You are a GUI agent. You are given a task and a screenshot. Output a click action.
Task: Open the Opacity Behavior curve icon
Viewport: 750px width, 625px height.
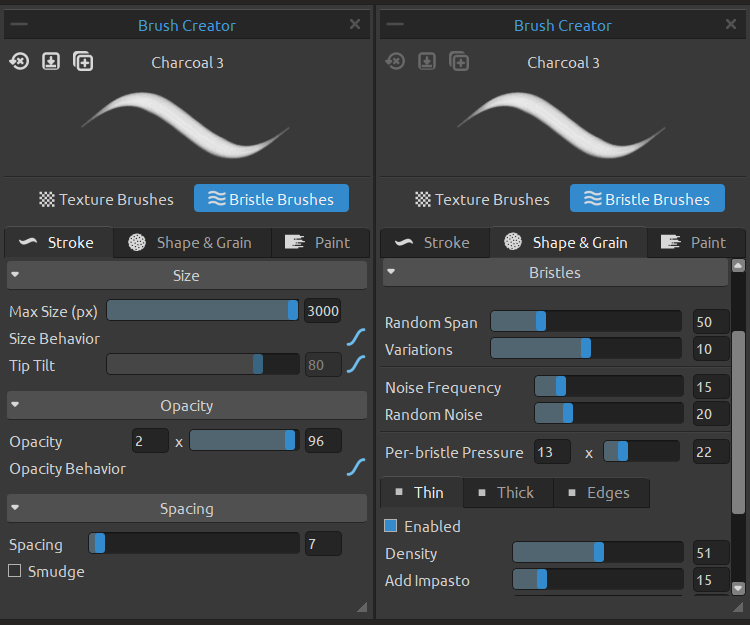click(356, 468)
